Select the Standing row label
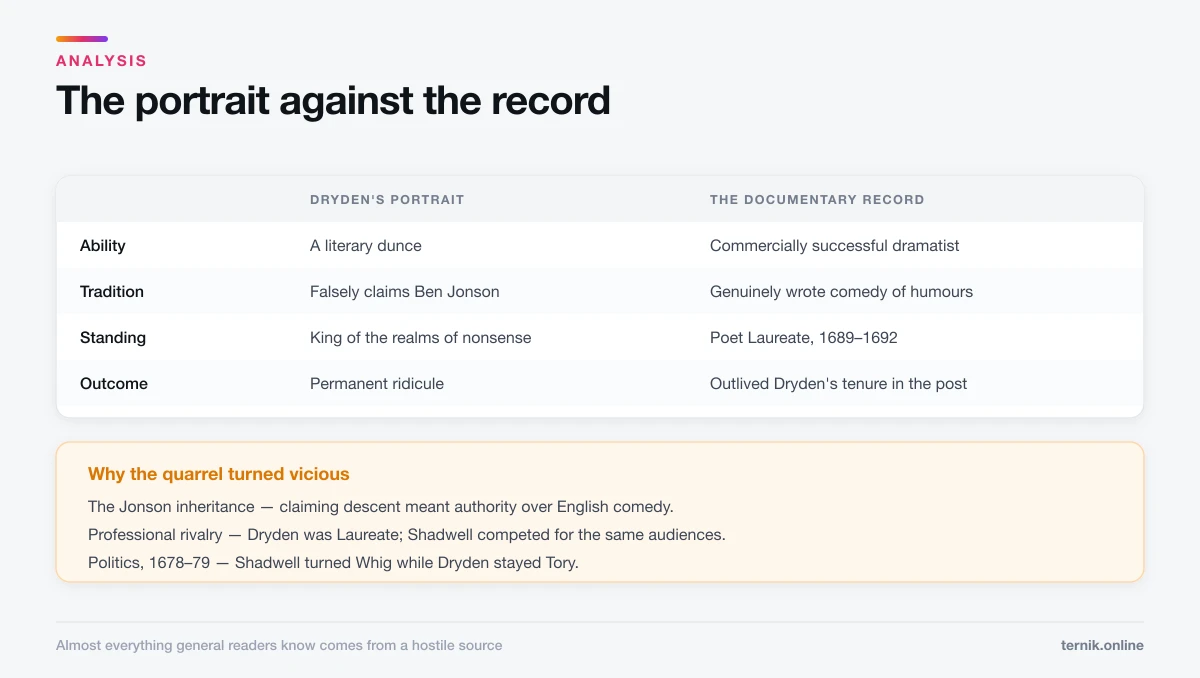This screenshot has width=1200, height=678. [x=113, y=338]
